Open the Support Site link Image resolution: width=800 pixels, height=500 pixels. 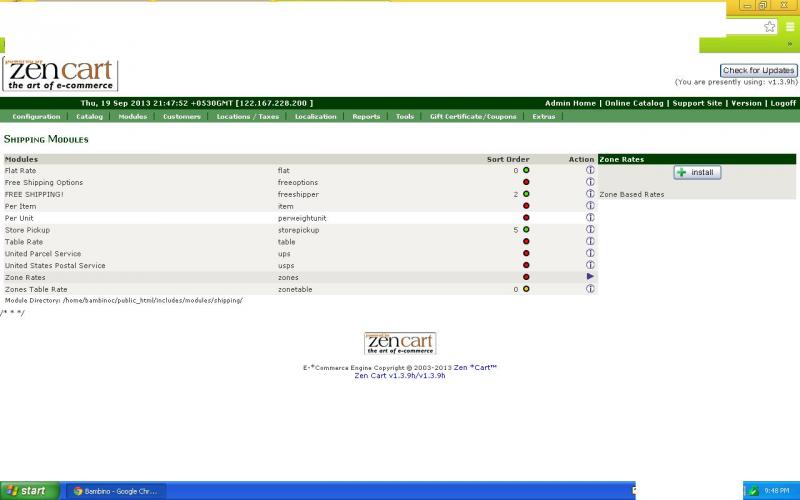[x=697, y=103]
